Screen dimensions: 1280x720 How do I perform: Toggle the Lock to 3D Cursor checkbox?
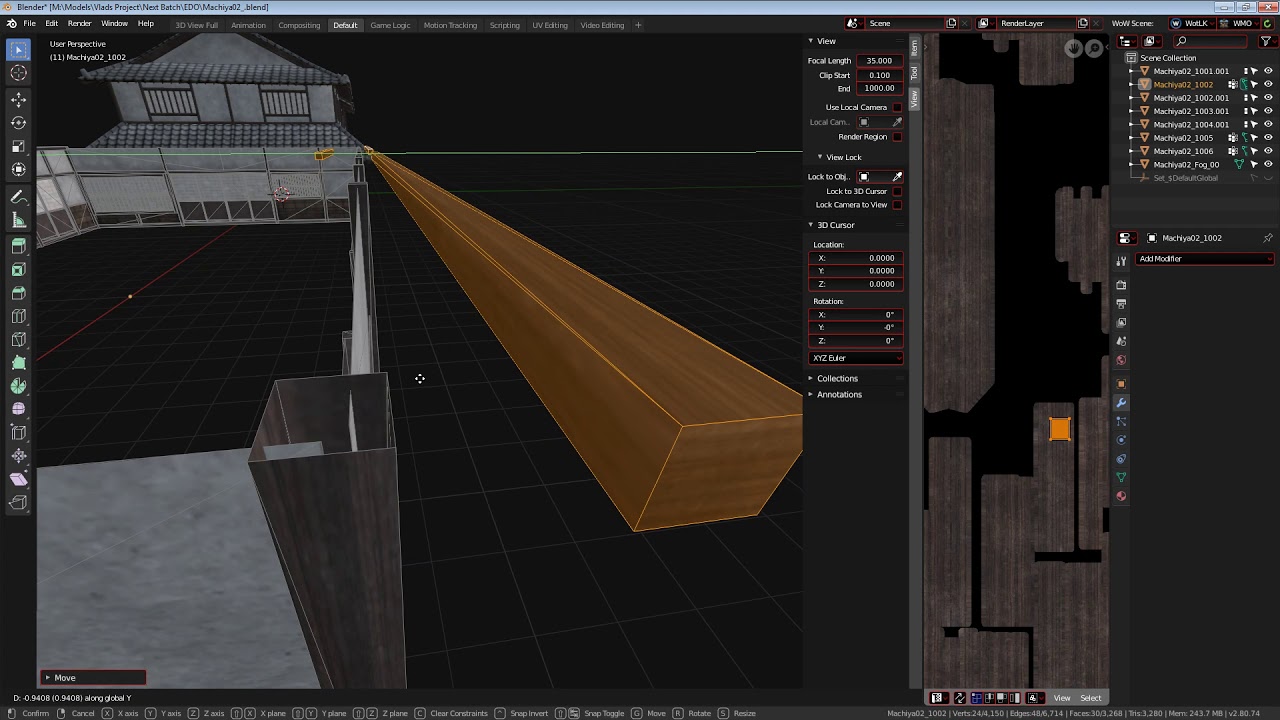(896, 191)
